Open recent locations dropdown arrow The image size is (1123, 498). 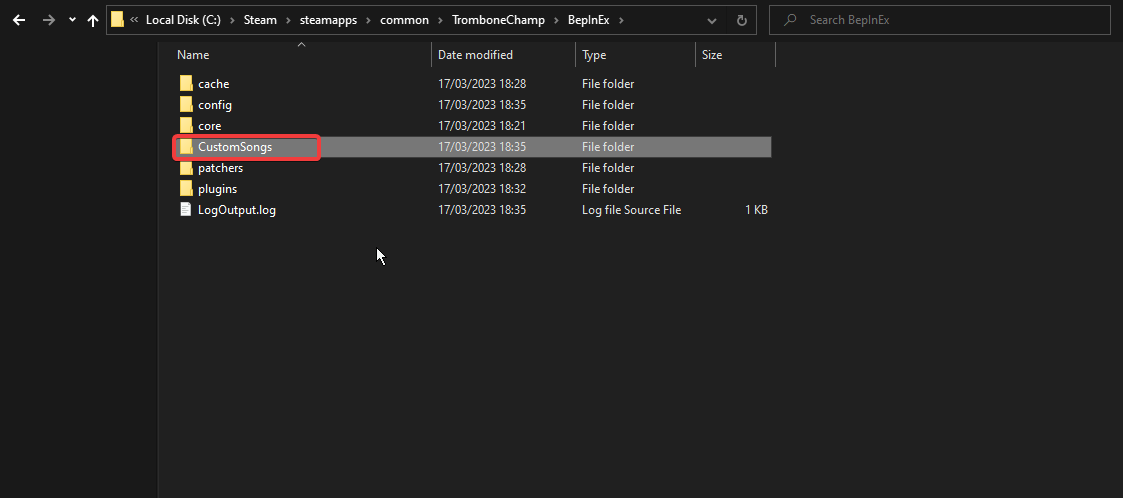(72, 20)
